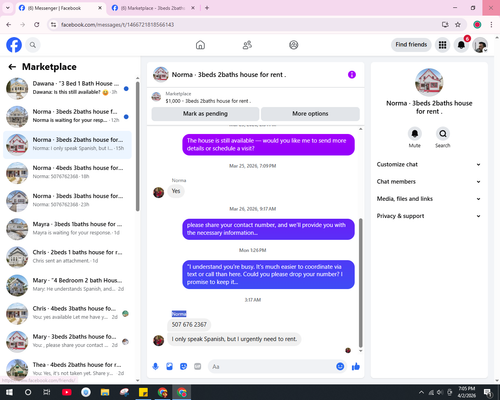Choose a sticker icon
The width and height of the screenshot is (500, 400).
tap(183, 367)
